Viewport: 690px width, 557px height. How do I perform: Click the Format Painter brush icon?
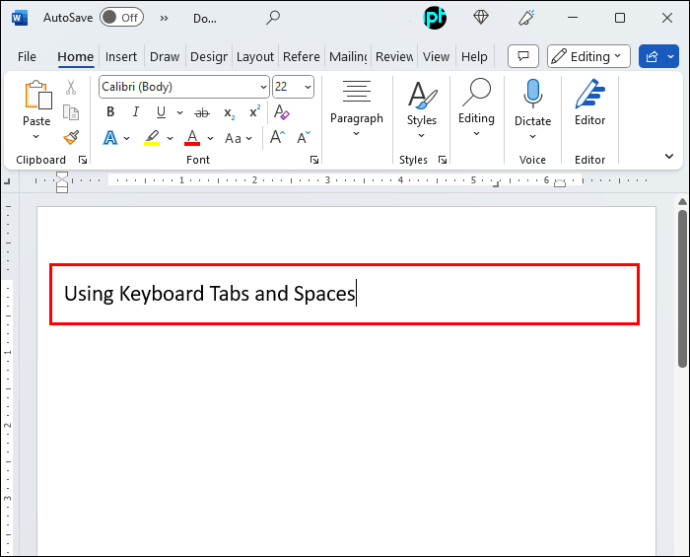[71, 138]
